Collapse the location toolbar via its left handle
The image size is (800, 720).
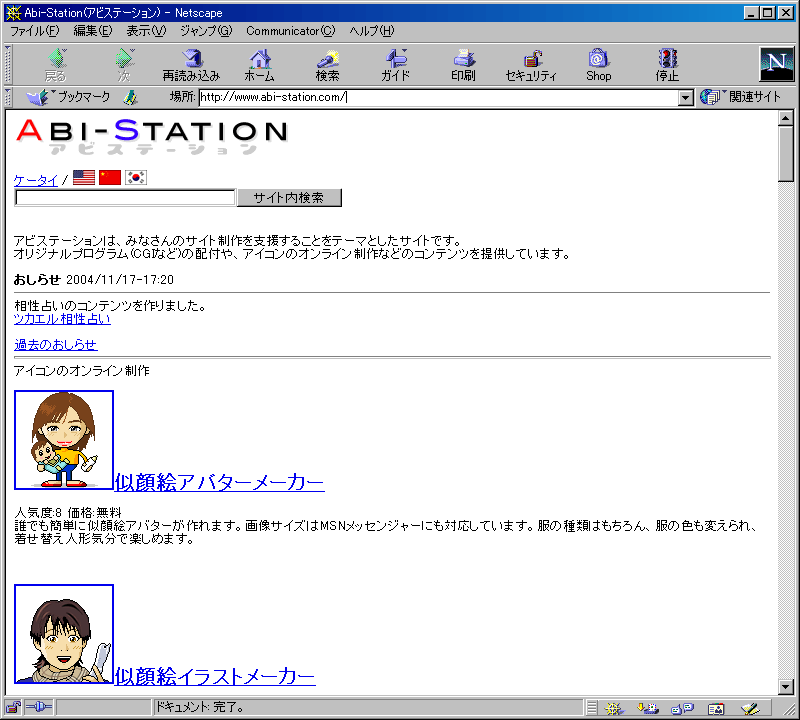[8, 97]
